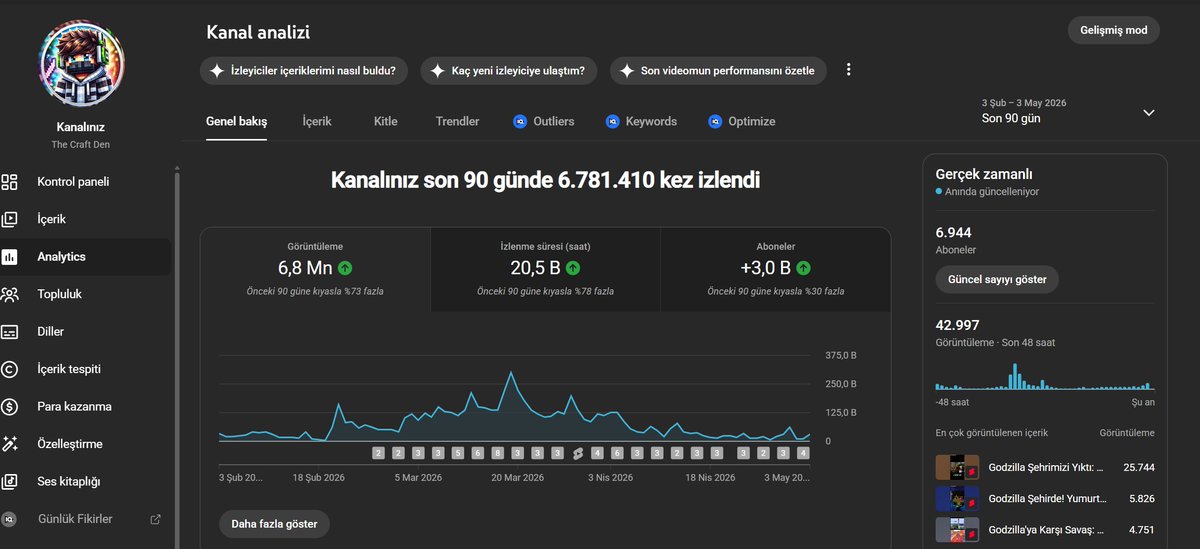Click the Shorts icon marker under chart

click(x=577, y=453)
